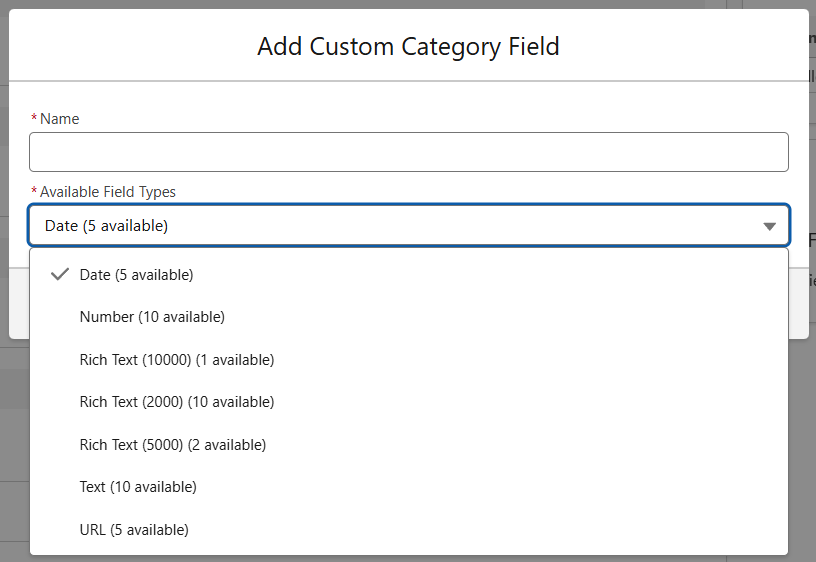The height and width of the screenshot is (562, 816).
Task: Click the 'Add Custom Category Field' dialog title
Action: click(408, 46)
